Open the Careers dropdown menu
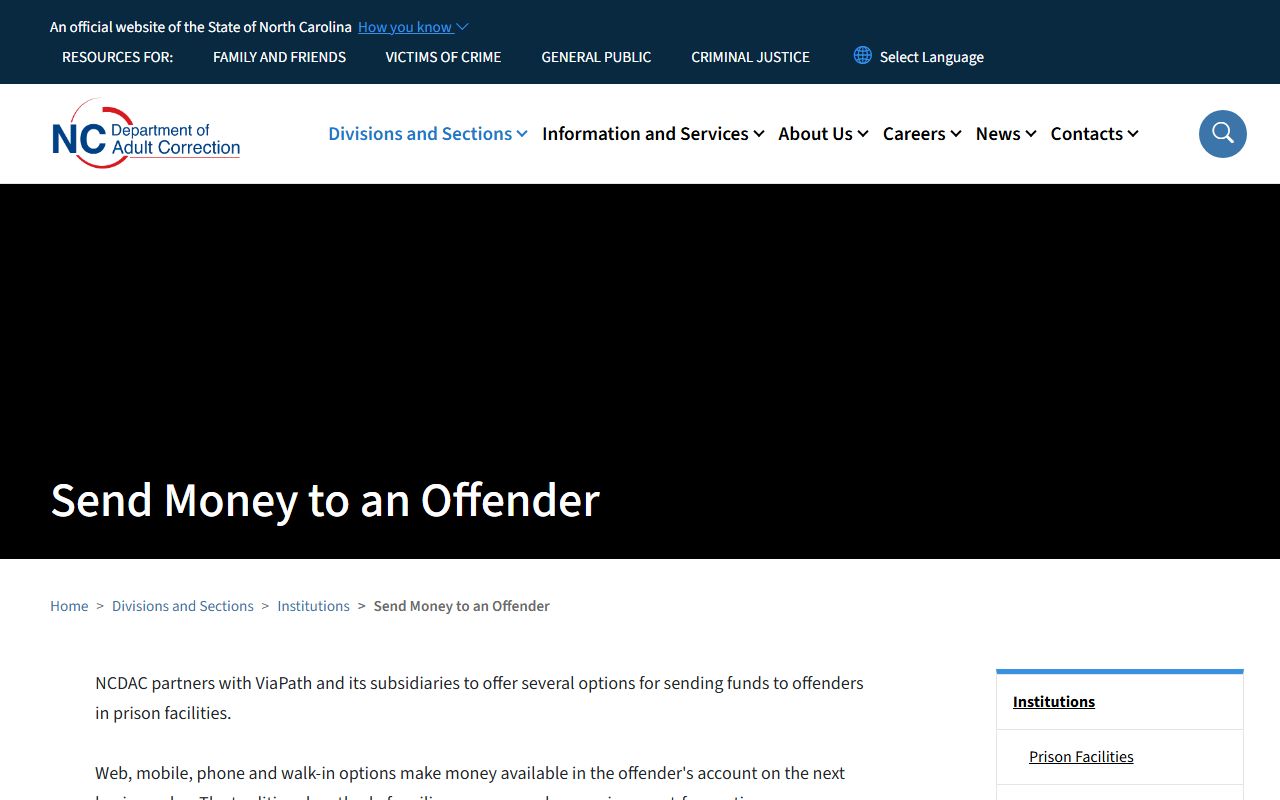The image size is (1280, 800). [922, 134]
